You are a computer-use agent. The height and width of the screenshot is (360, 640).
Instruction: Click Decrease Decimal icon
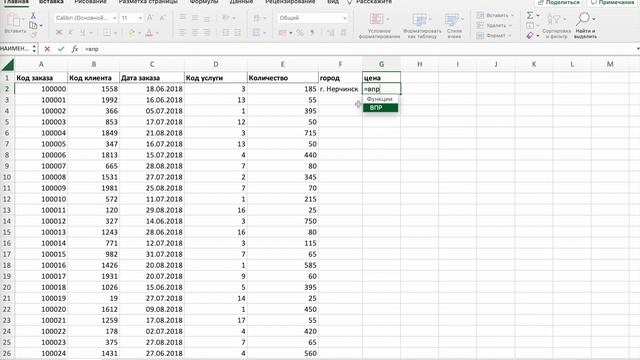pyautogui.click(x=343, y=33)
